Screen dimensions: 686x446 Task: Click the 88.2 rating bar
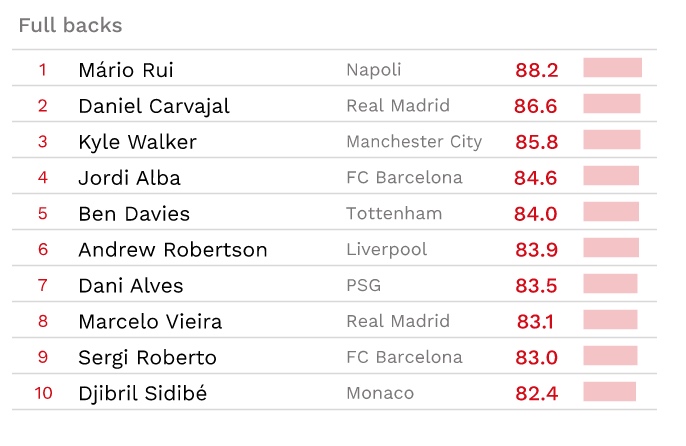pos(612,68)
